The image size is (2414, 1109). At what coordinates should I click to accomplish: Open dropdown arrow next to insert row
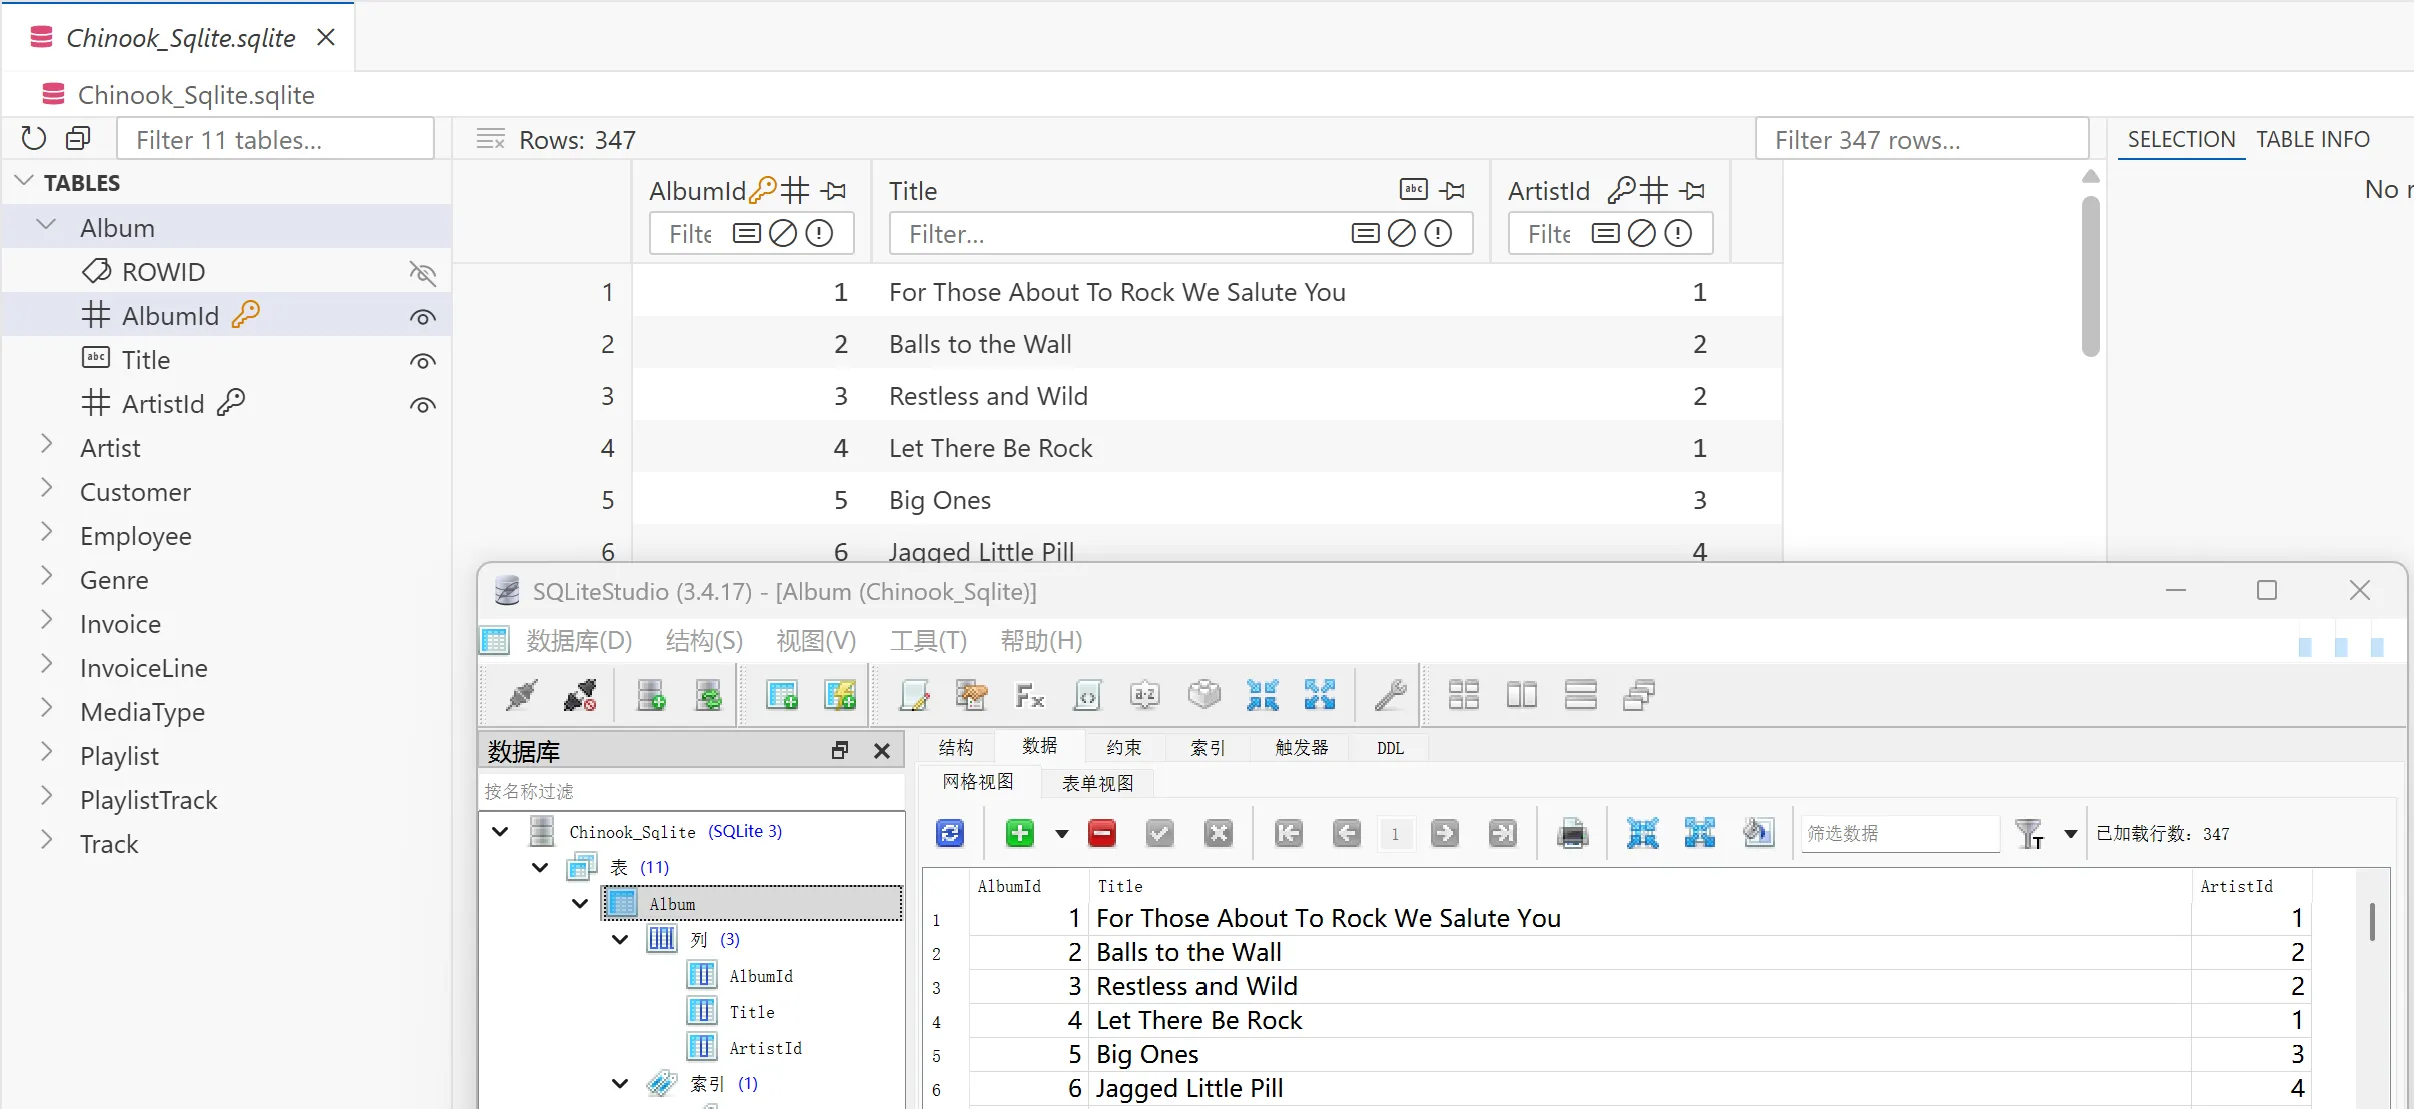[1061, 833]
